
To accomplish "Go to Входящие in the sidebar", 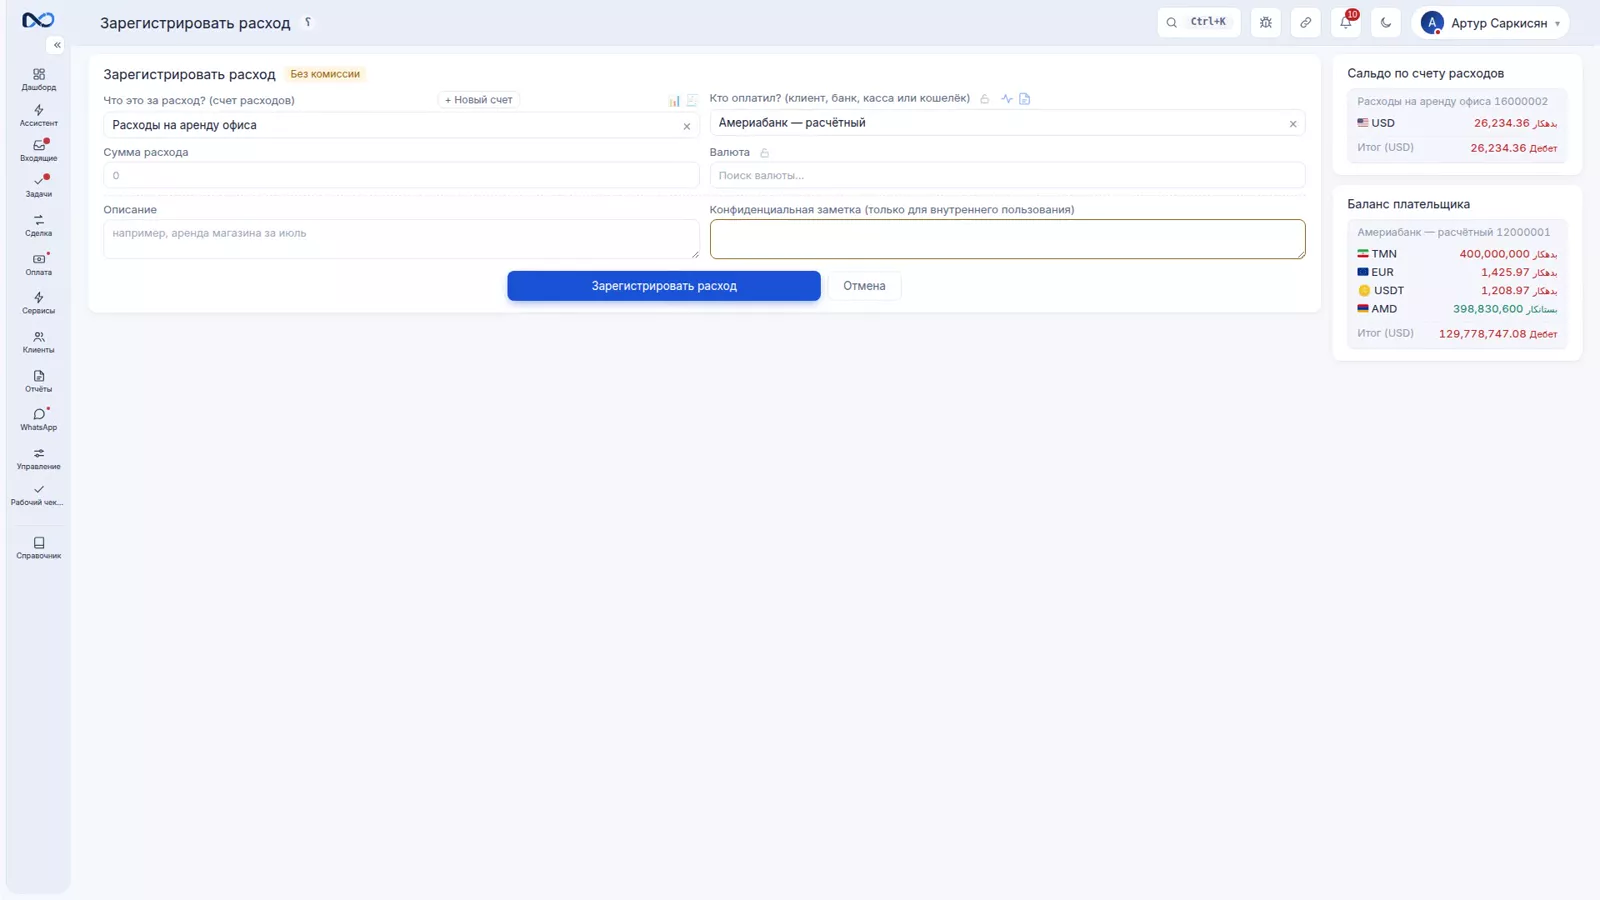I will (38, 151).
